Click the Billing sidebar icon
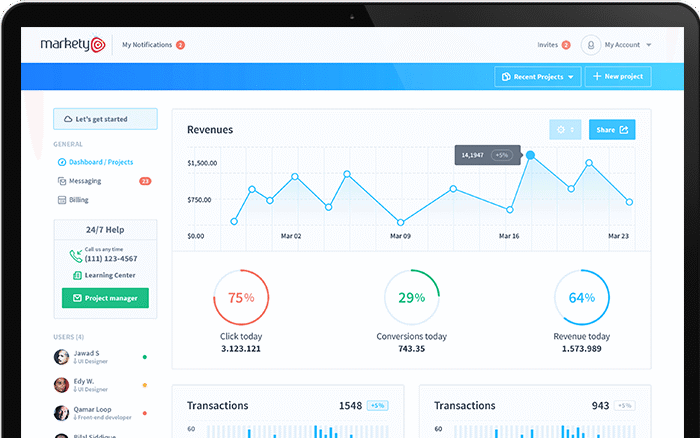700x438 pixels. coord(61,200)
